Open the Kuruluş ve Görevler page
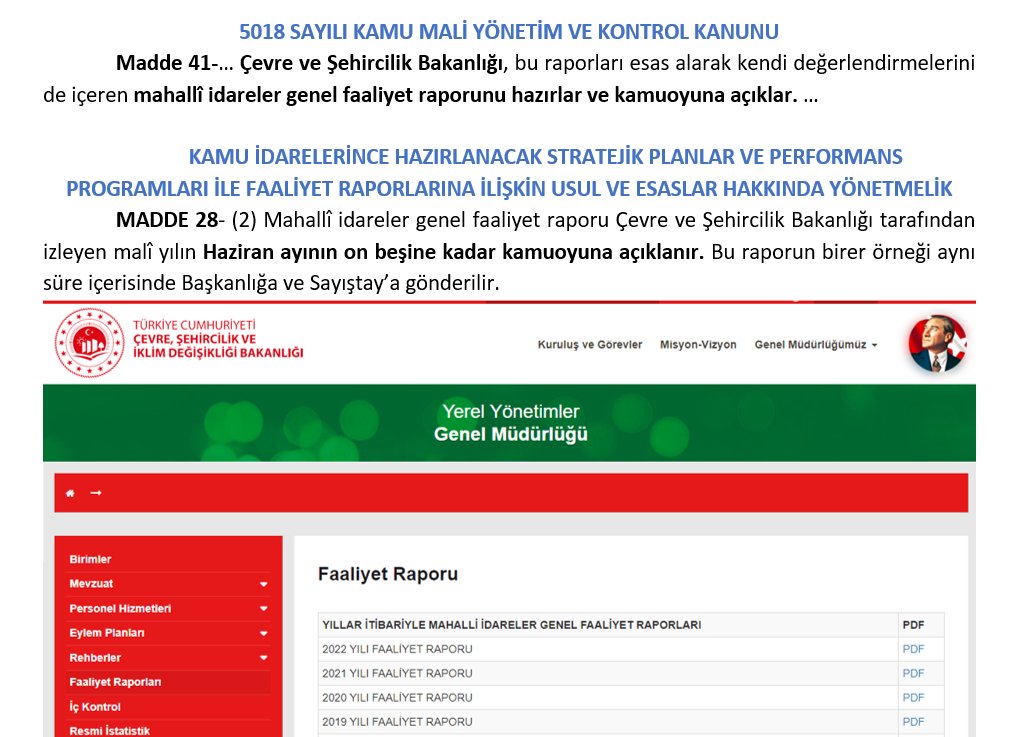Viewport: 1028px width, 737px height. 590,344
